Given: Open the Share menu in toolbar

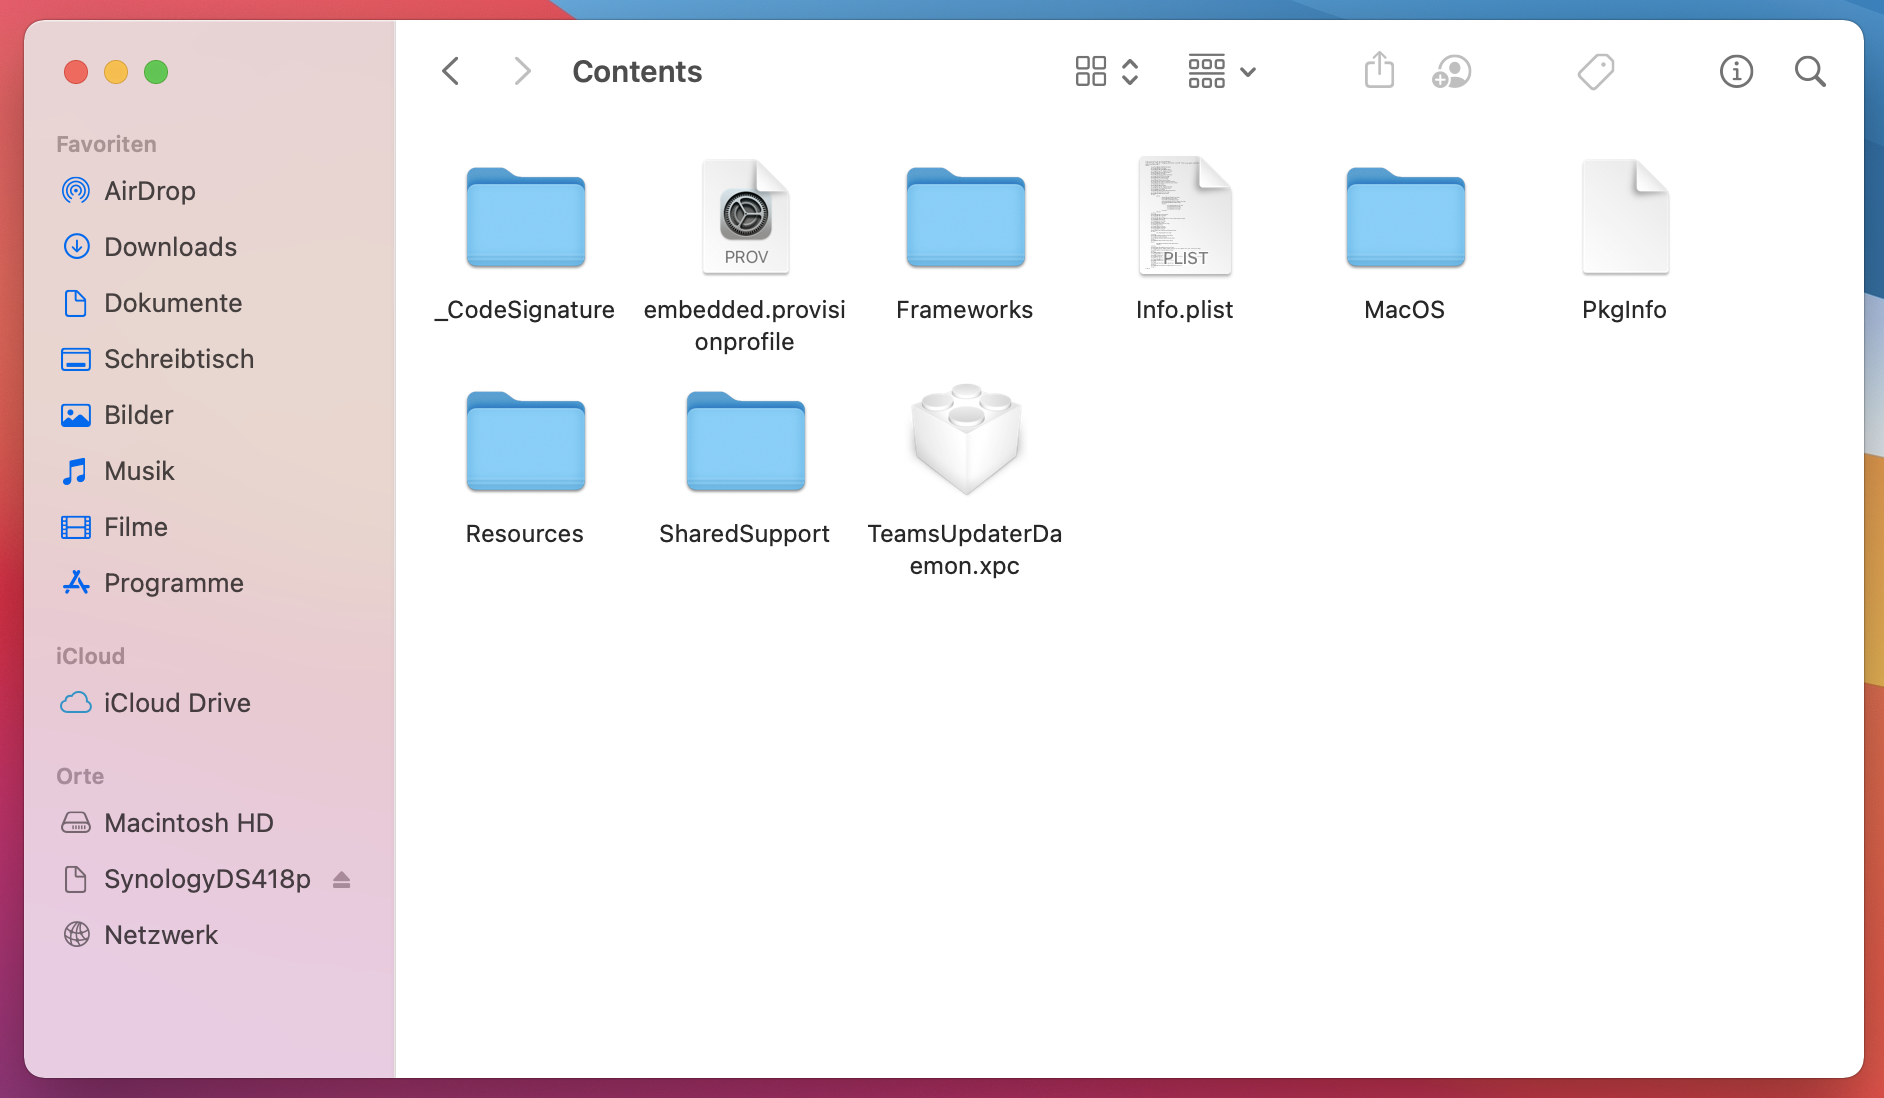Looking at the screenshot, I should 1379,71.
